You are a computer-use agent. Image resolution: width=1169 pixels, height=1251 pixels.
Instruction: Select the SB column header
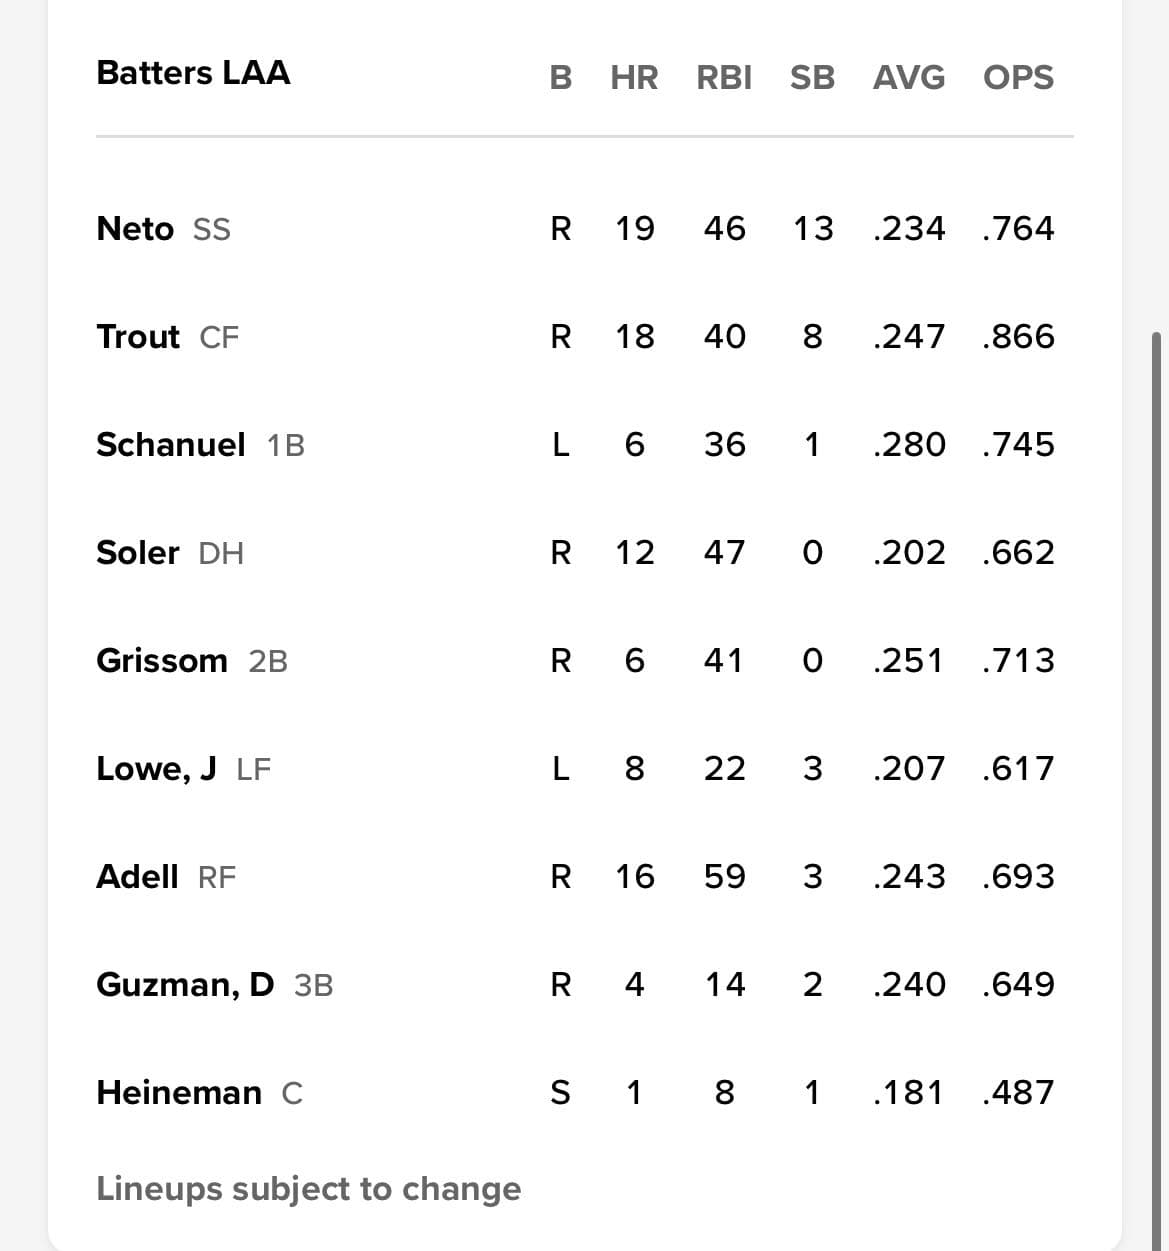812,78
